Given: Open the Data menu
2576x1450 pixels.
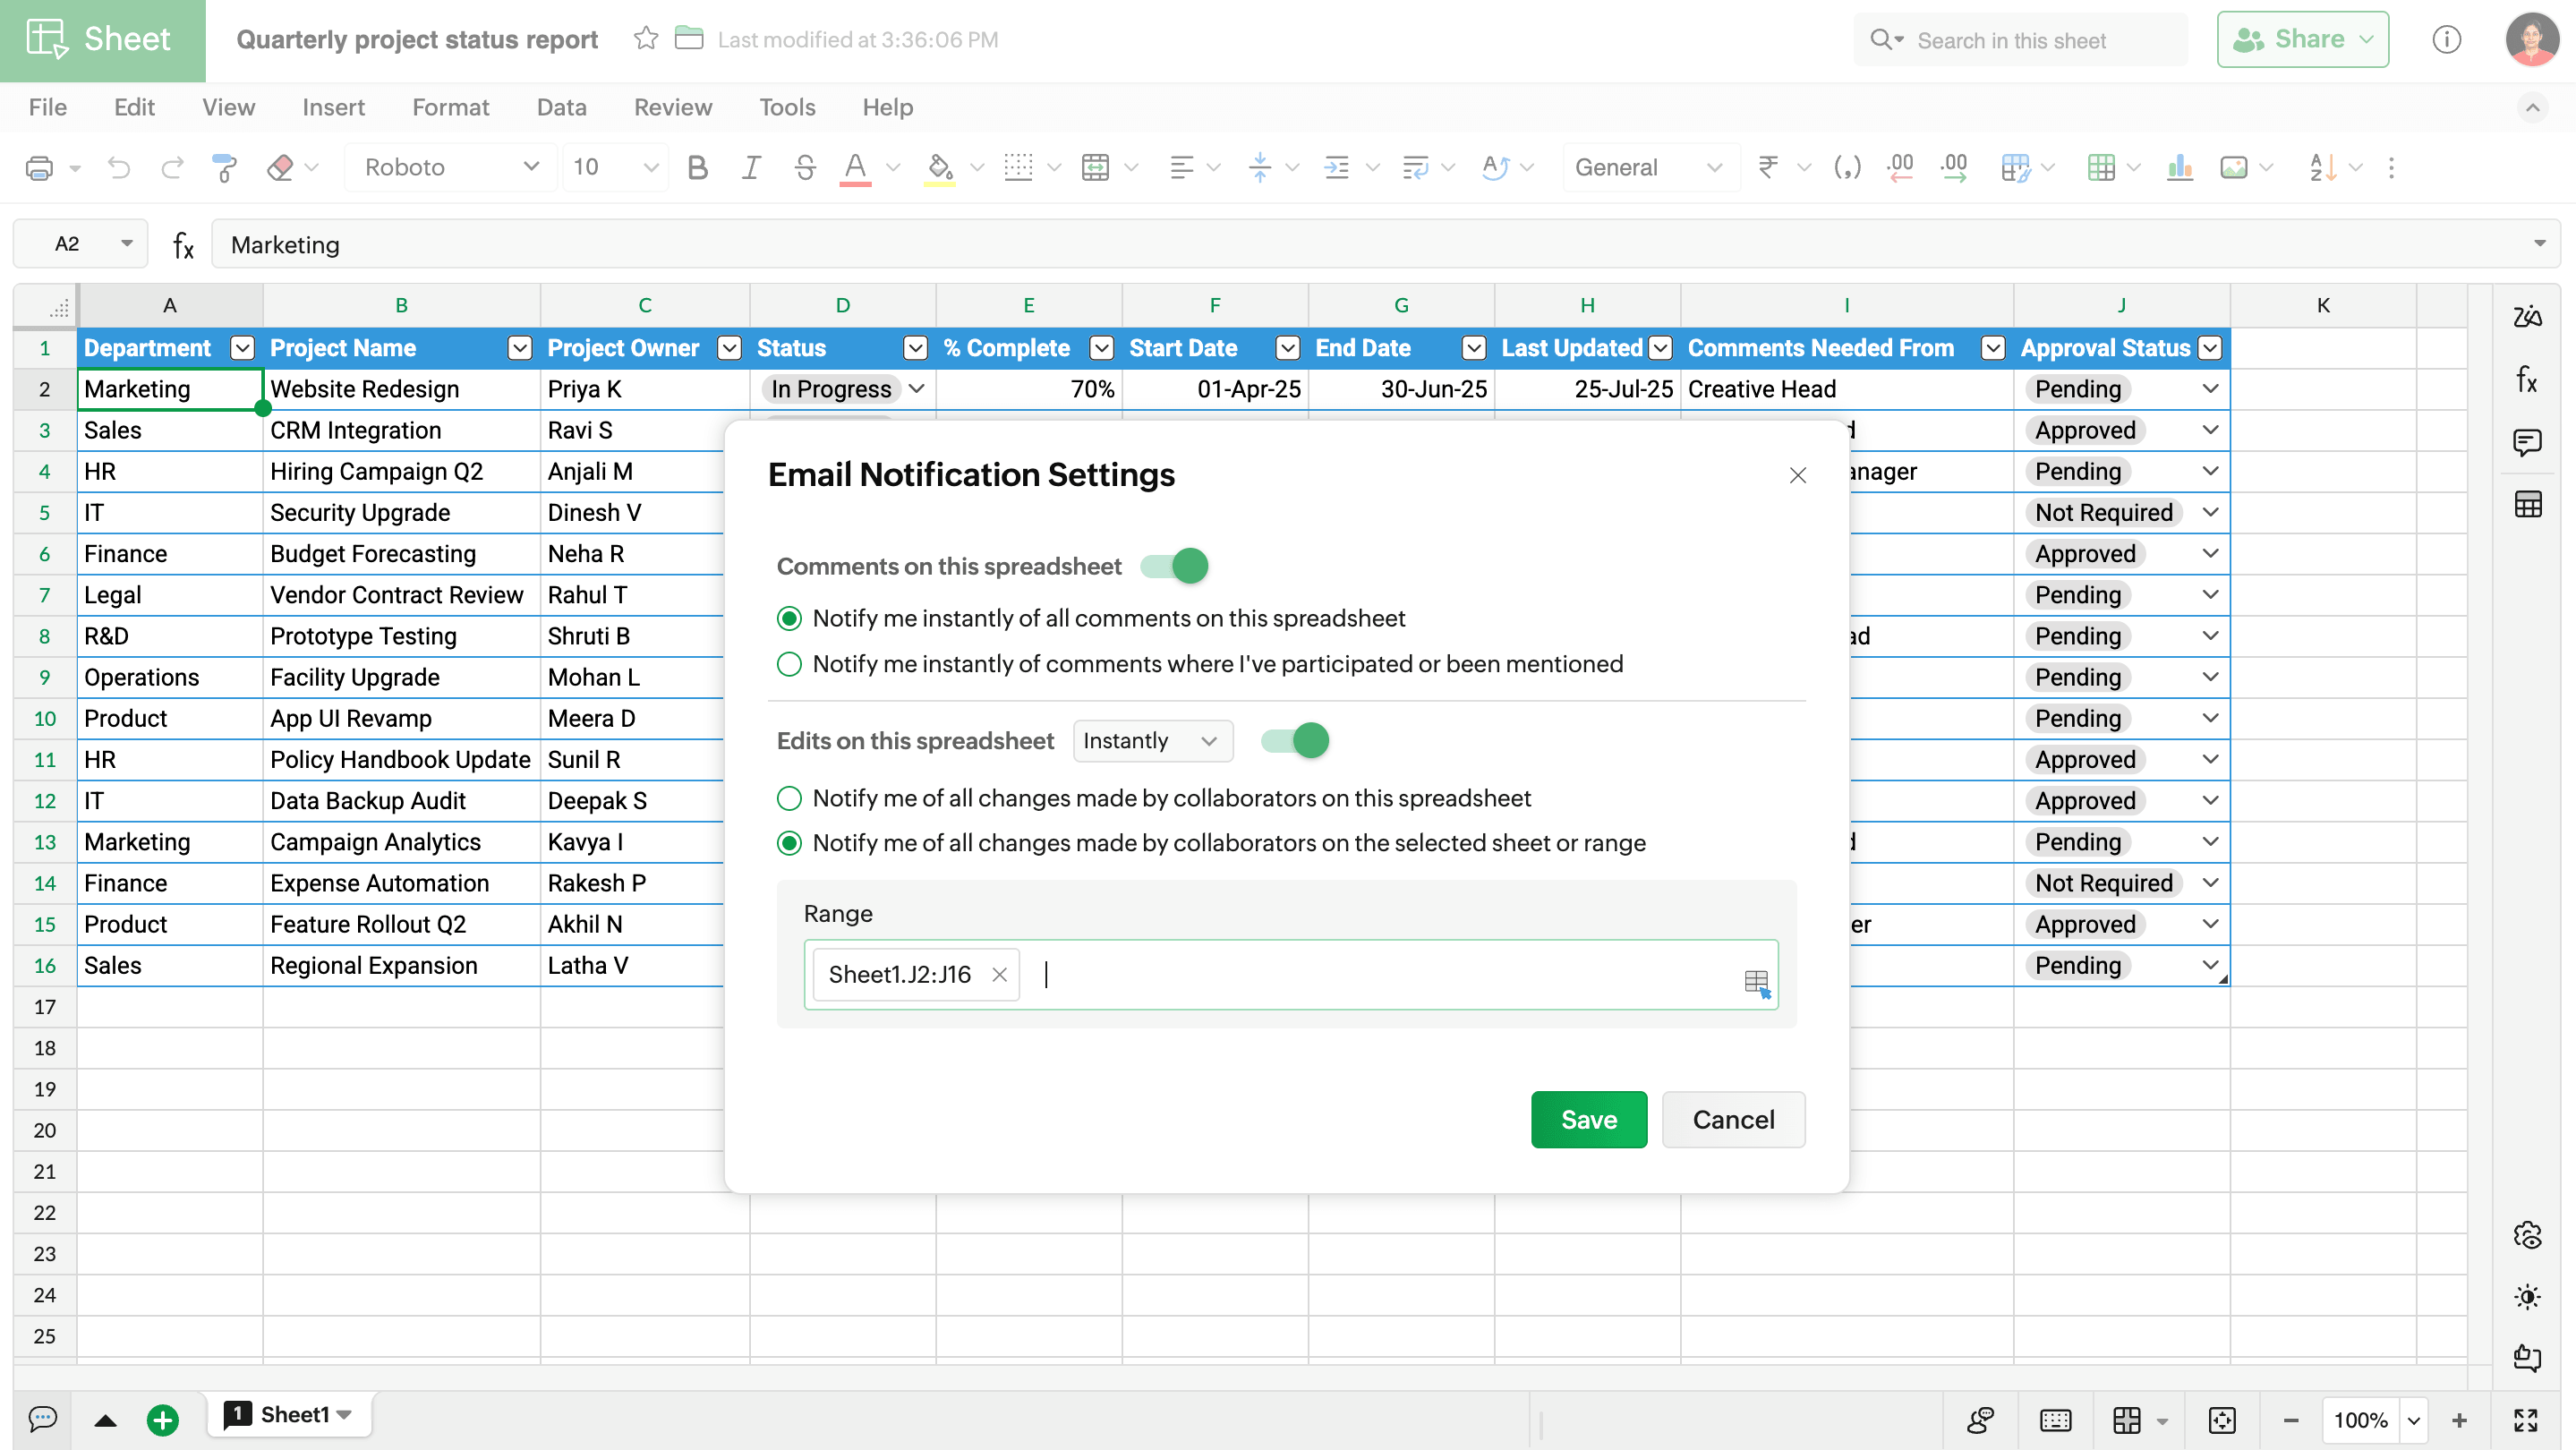Looking at the screenshot, I should (561, 107).
